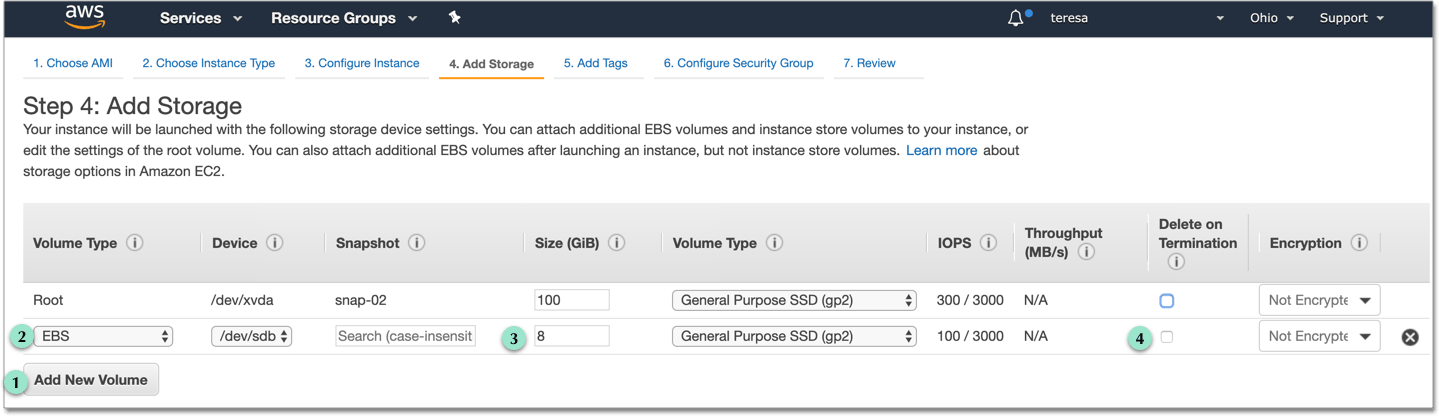Remove the EBS volume with X icon

[1410, 337]
